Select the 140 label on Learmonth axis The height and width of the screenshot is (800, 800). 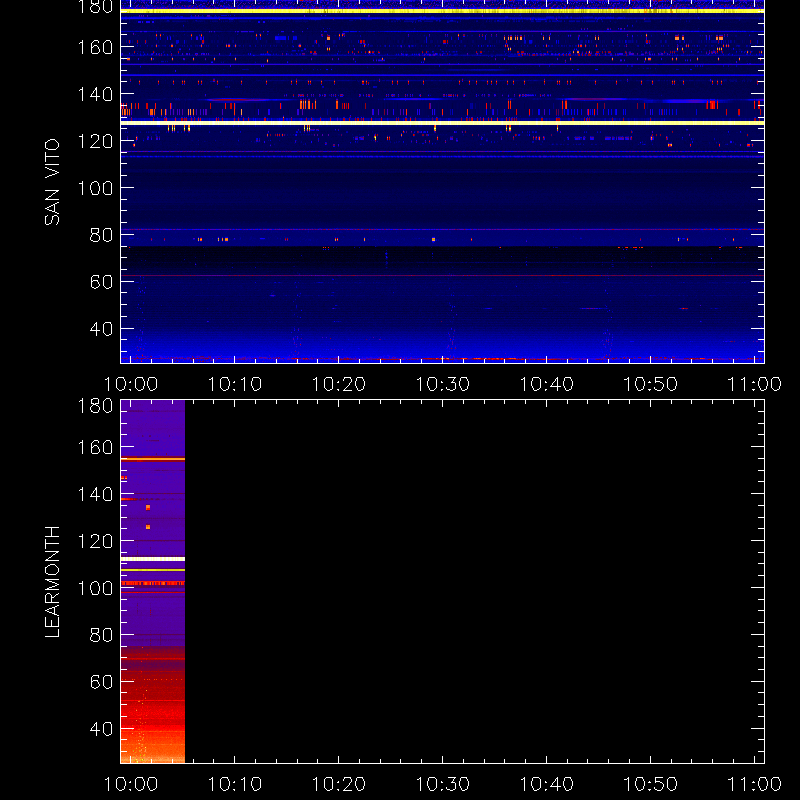click(x=95, y=494)
